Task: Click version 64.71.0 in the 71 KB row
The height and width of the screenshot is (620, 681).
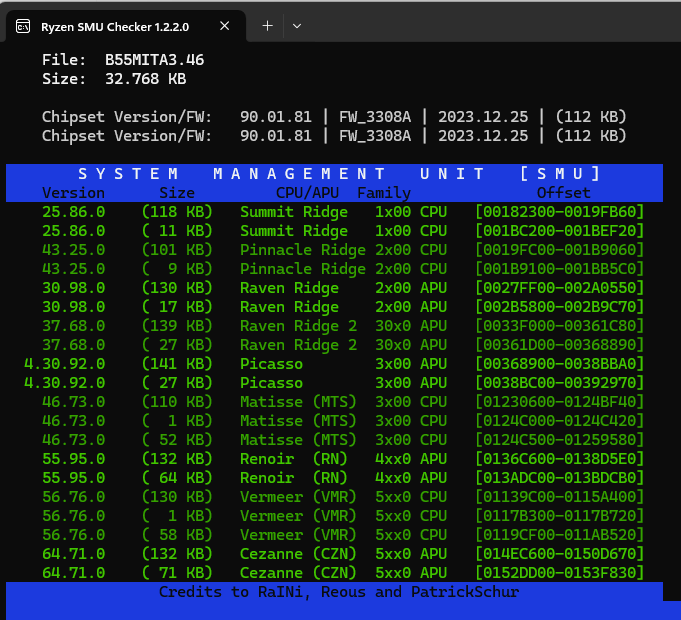Action: click(73, 573)
